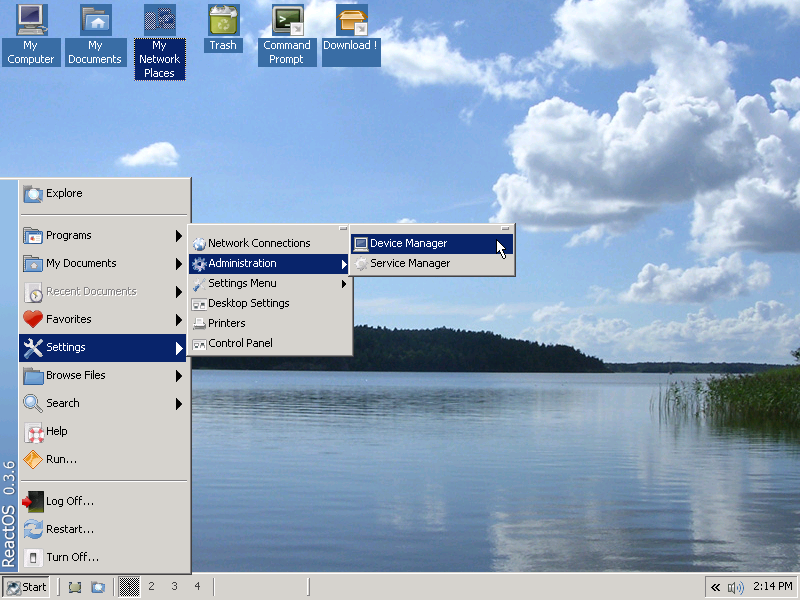Screen dimensions: 800x600
Task: Expand arrow next to Recent Documents
Action: click(x=179, y=292)
